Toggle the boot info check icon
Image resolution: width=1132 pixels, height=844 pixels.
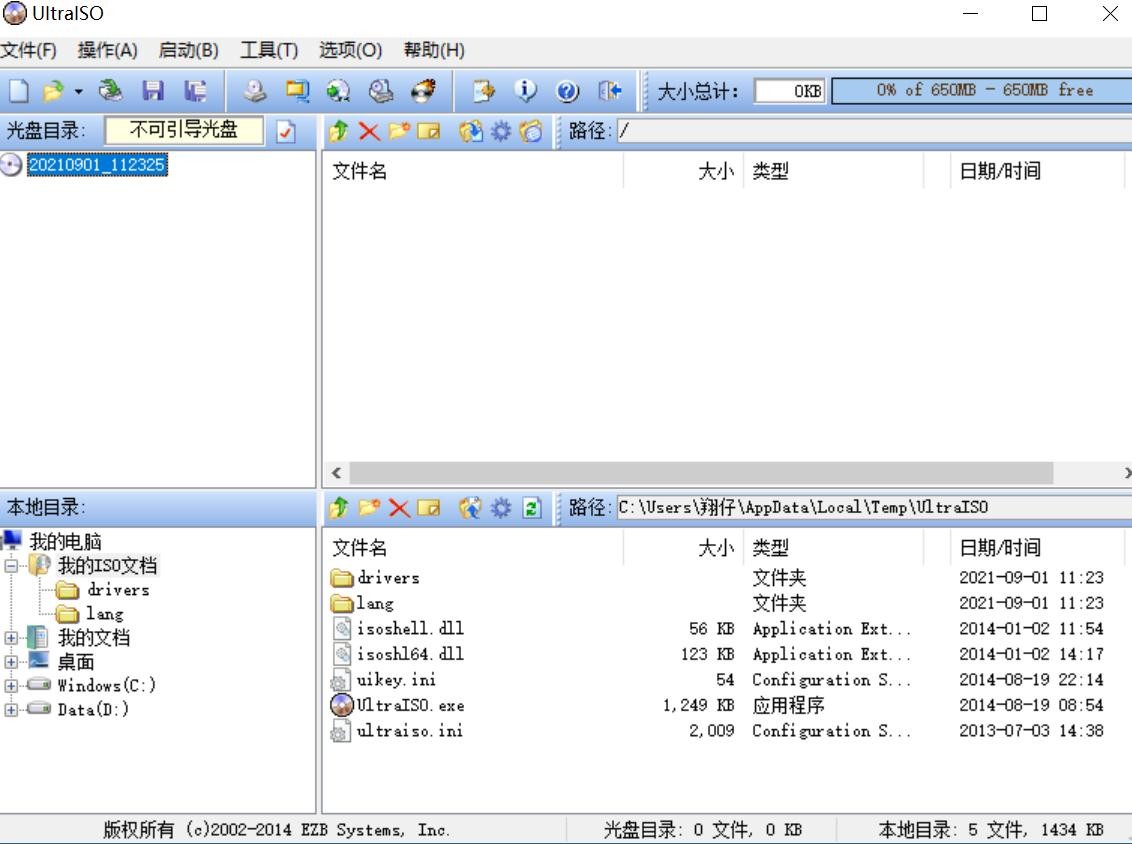(x=286, y=131)
